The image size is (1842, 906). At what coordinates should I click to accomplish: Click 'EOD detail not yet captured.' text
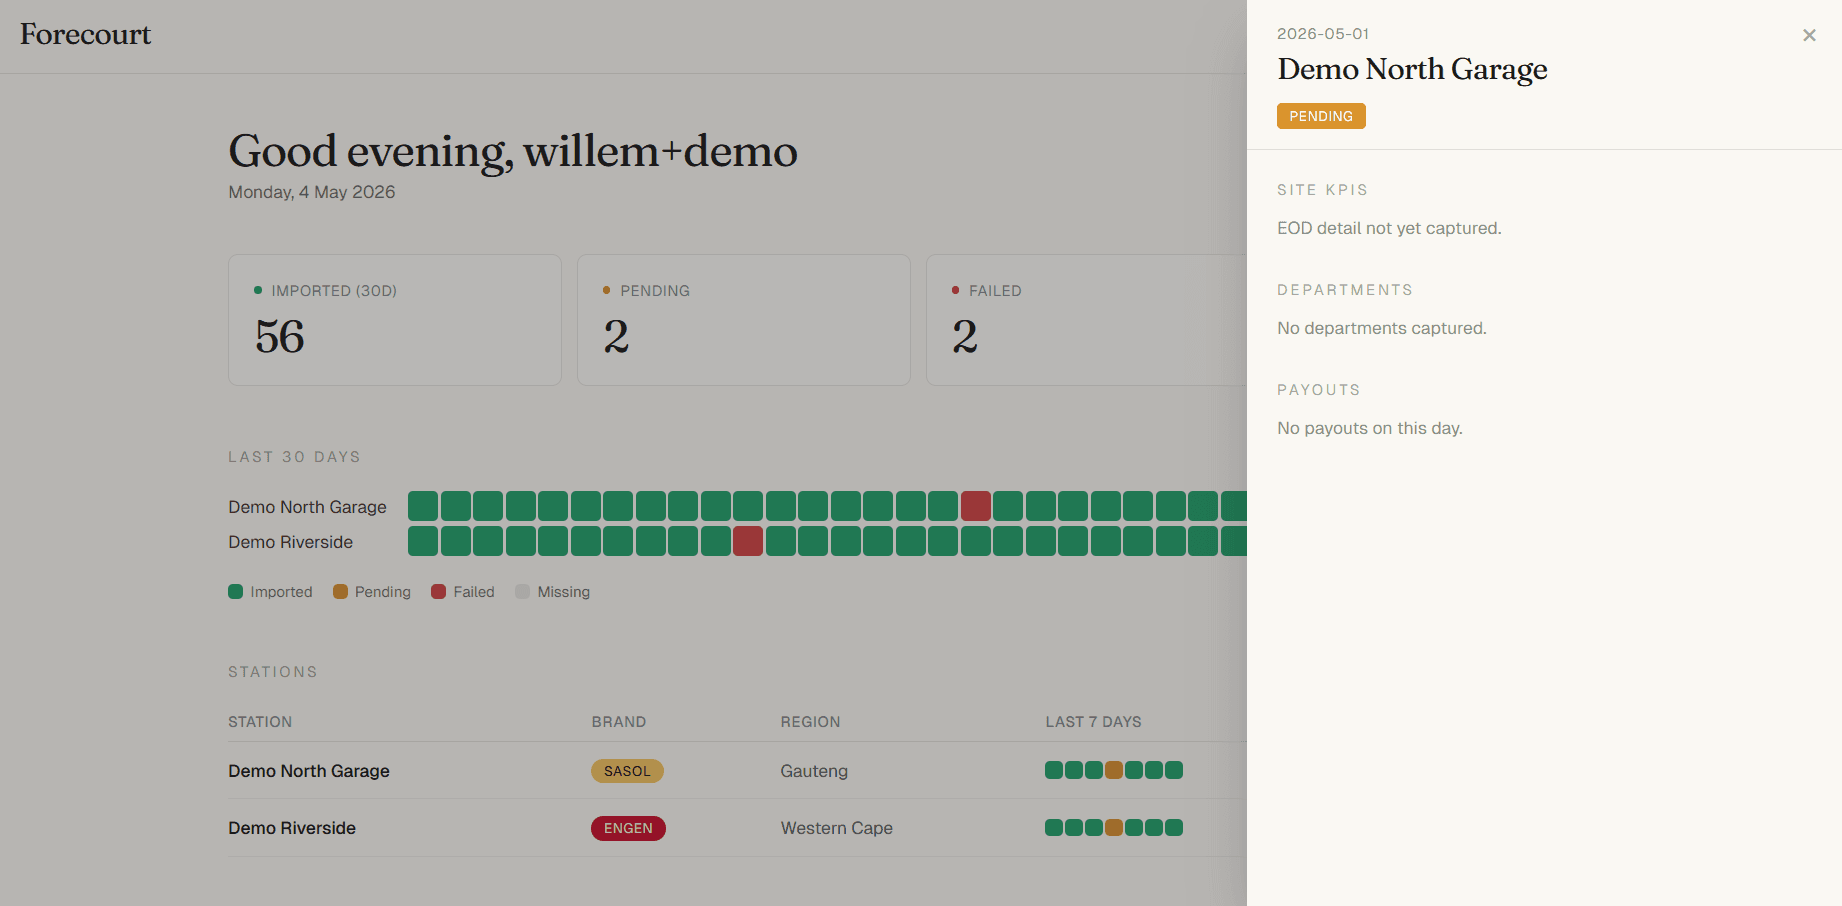(x=1389, y=228)
